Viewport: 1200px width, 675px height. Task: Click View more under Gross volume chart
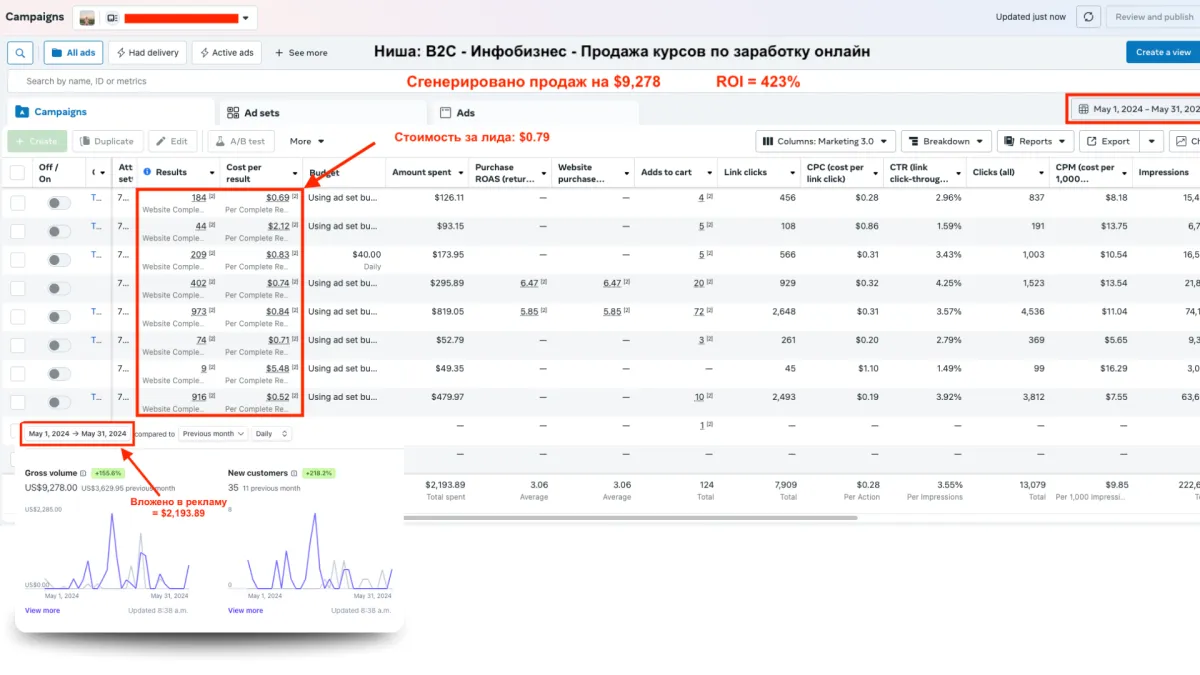click(42, 610)
